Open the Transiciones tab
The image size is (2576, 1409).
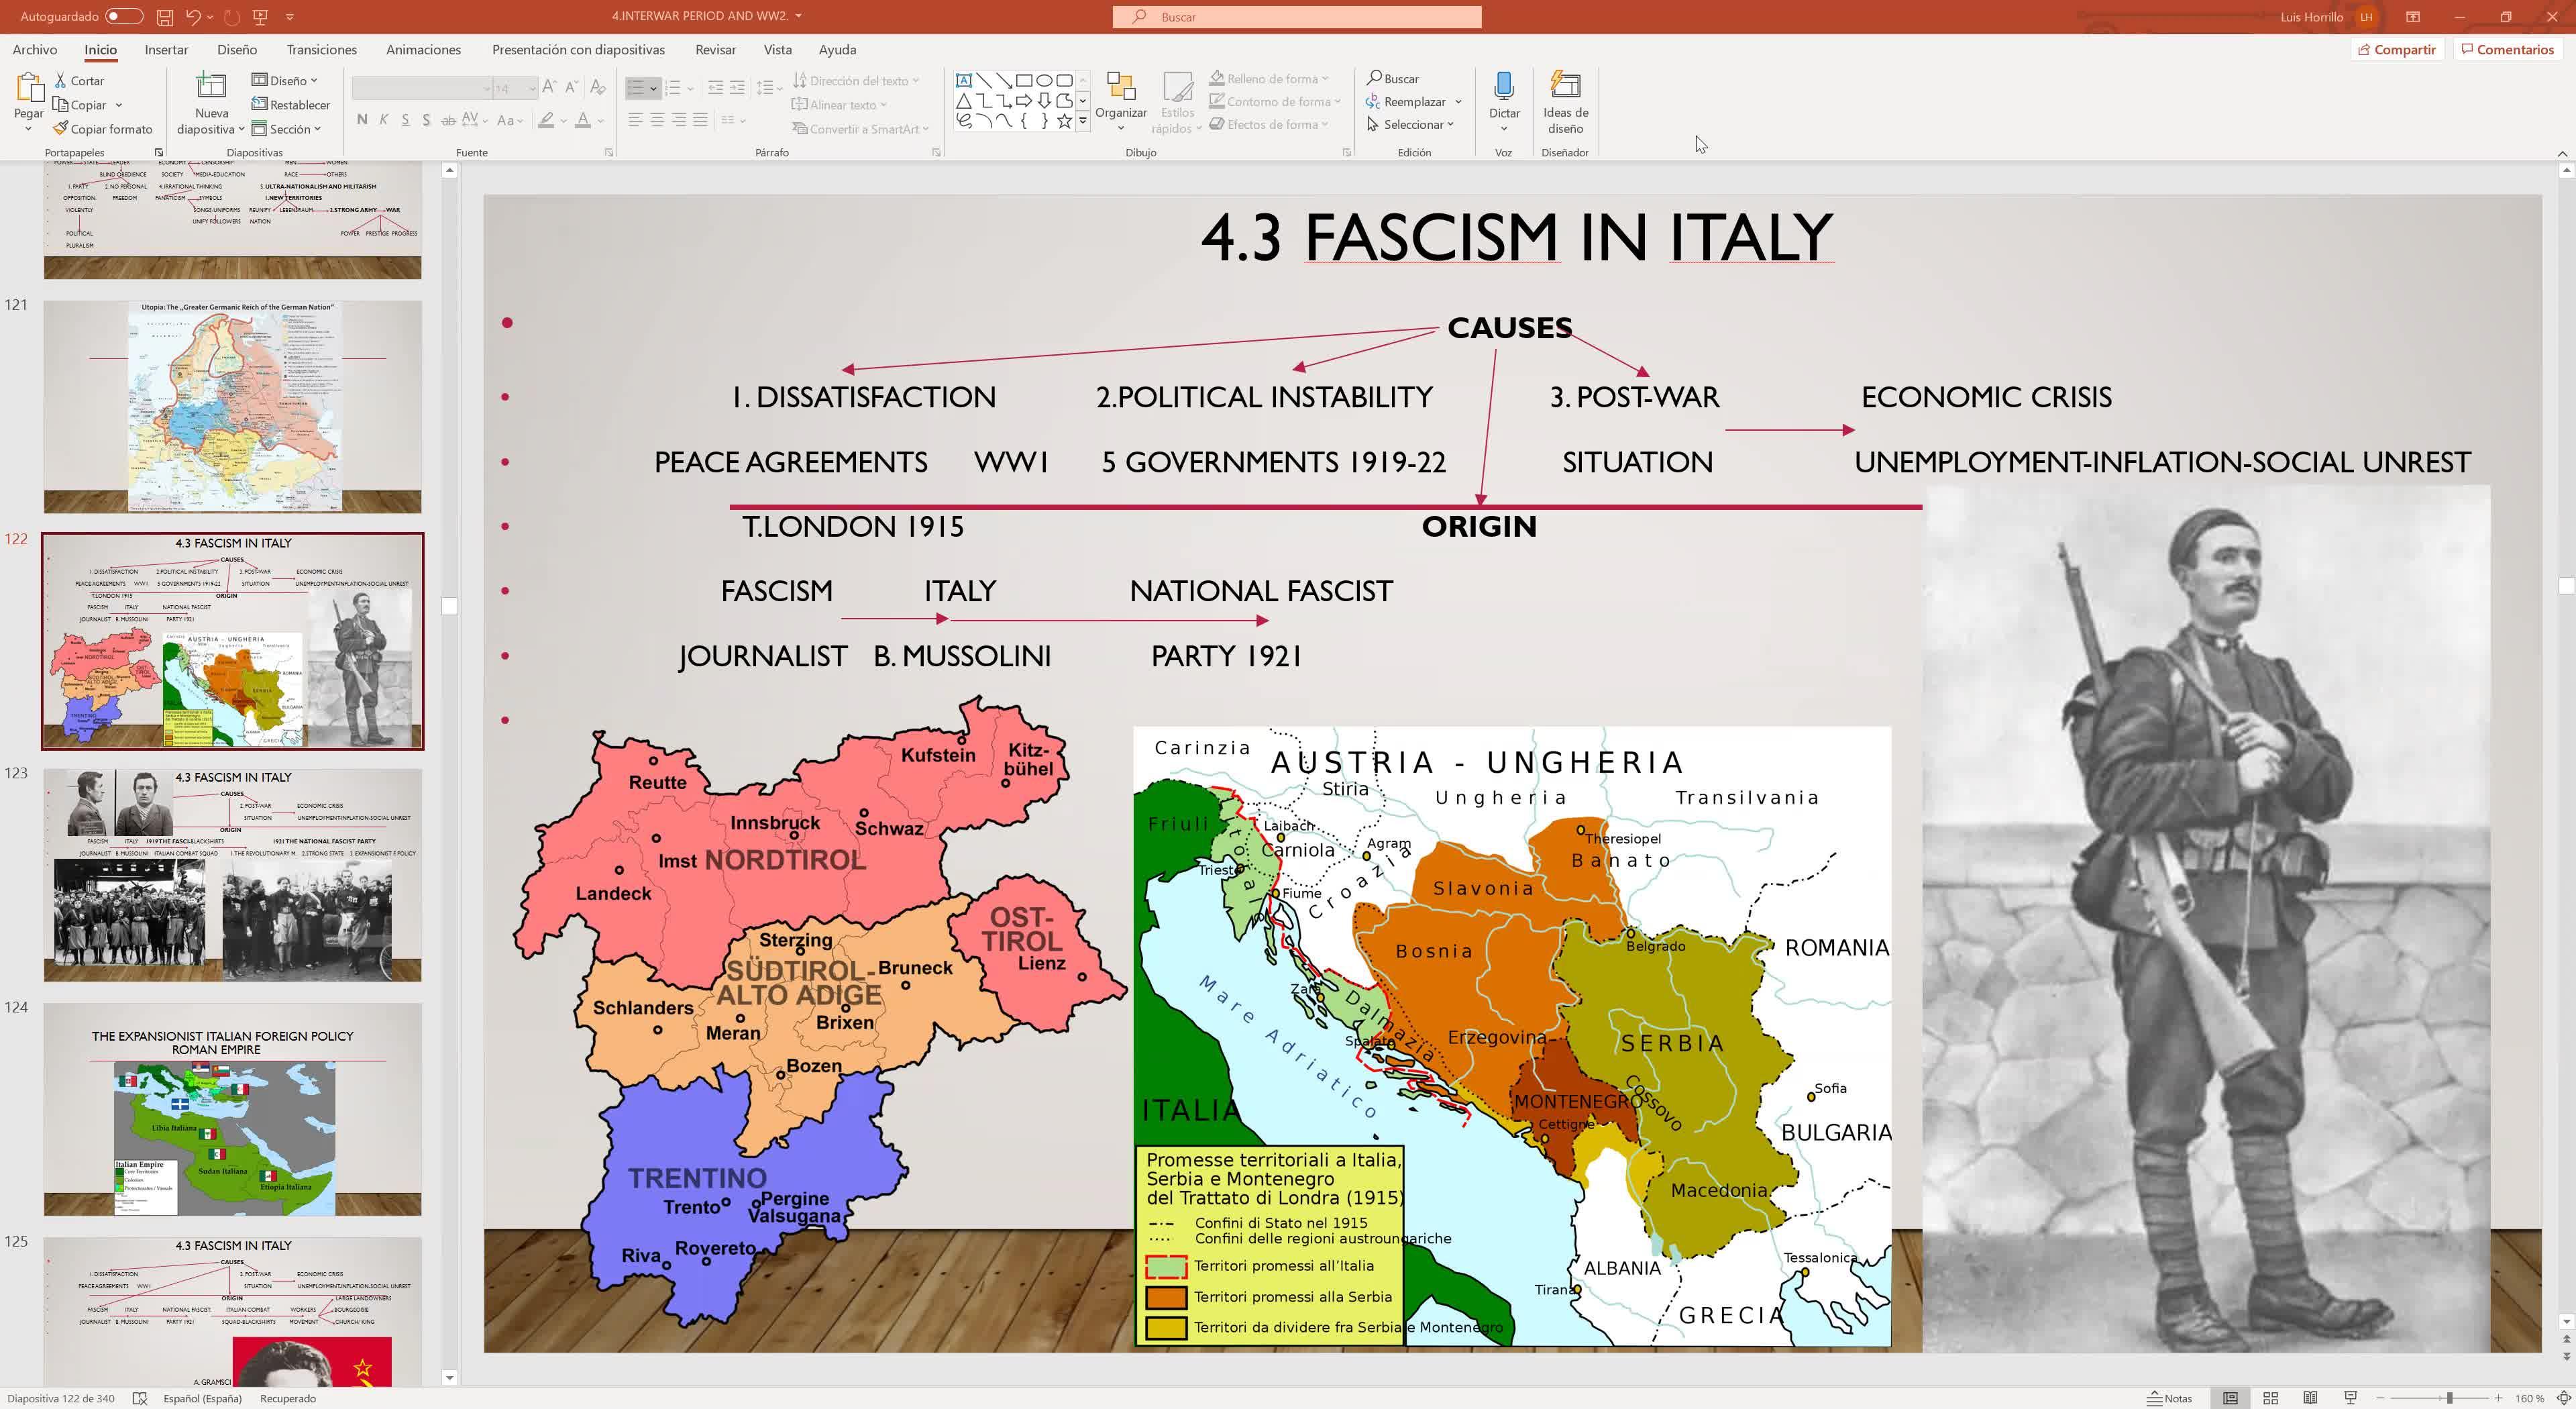[321, 49]
